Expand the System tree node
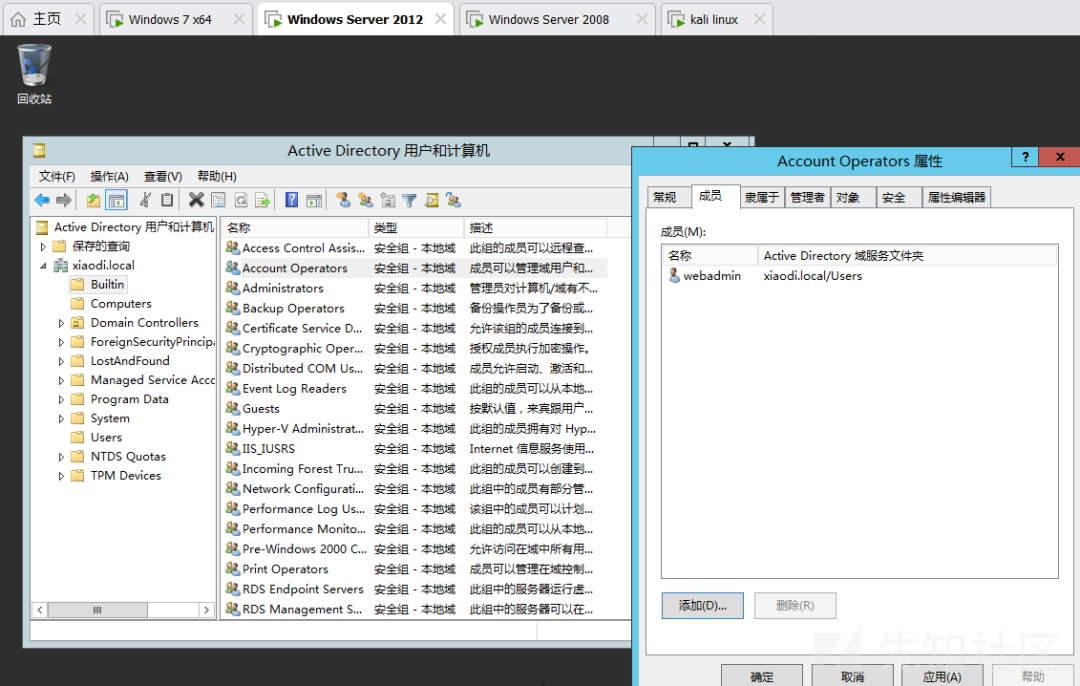This screenshot has width=1080, height=686. [x=61, y=419]
